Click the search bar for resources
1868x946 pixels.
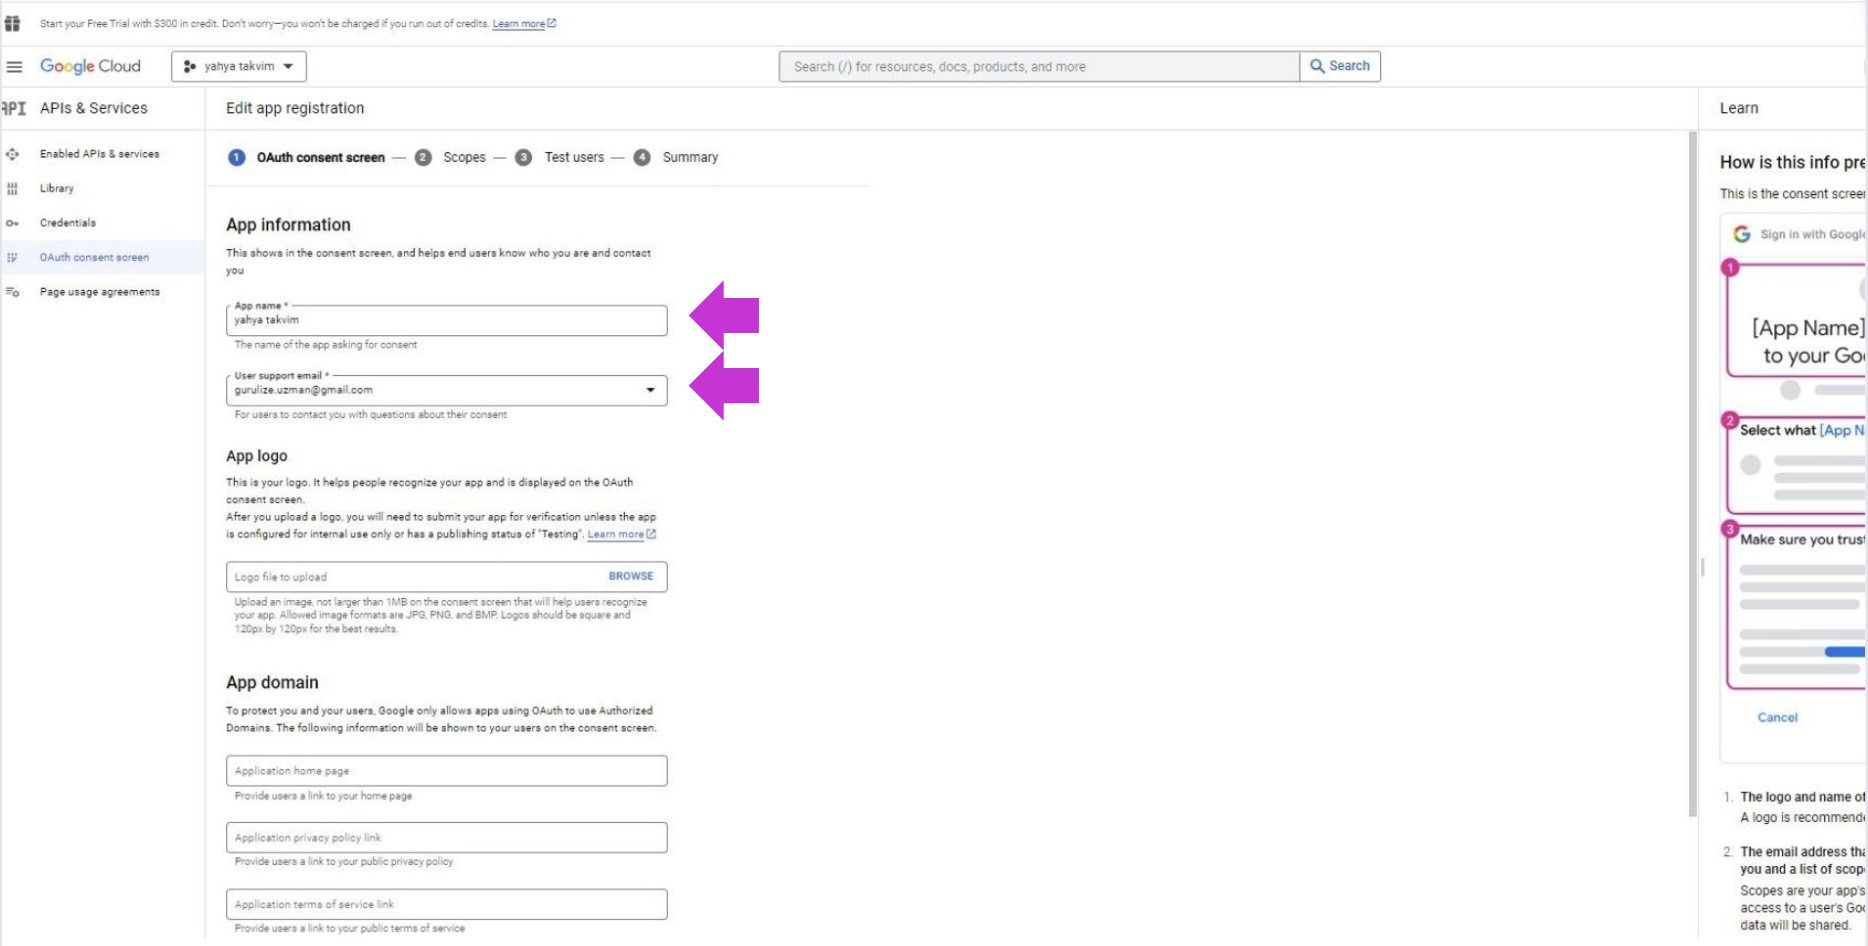1039,66
